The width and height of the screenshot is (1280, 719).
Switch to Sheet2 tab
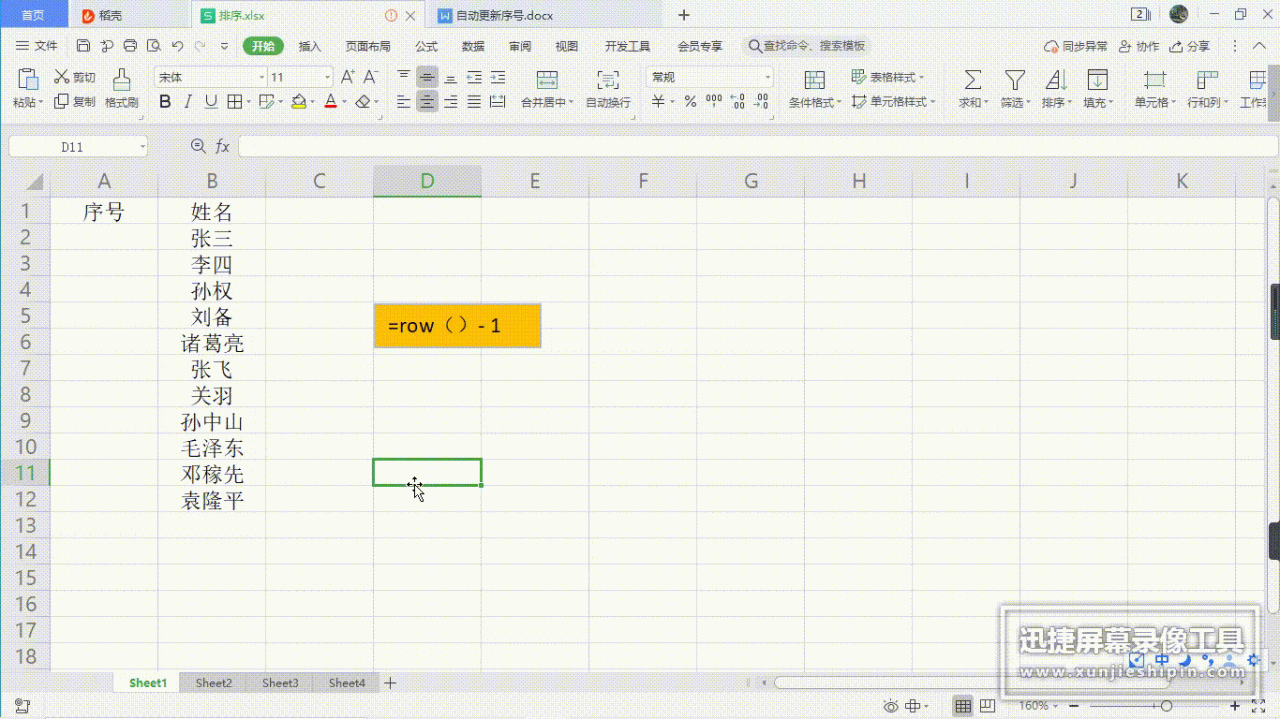pos(213,683)
